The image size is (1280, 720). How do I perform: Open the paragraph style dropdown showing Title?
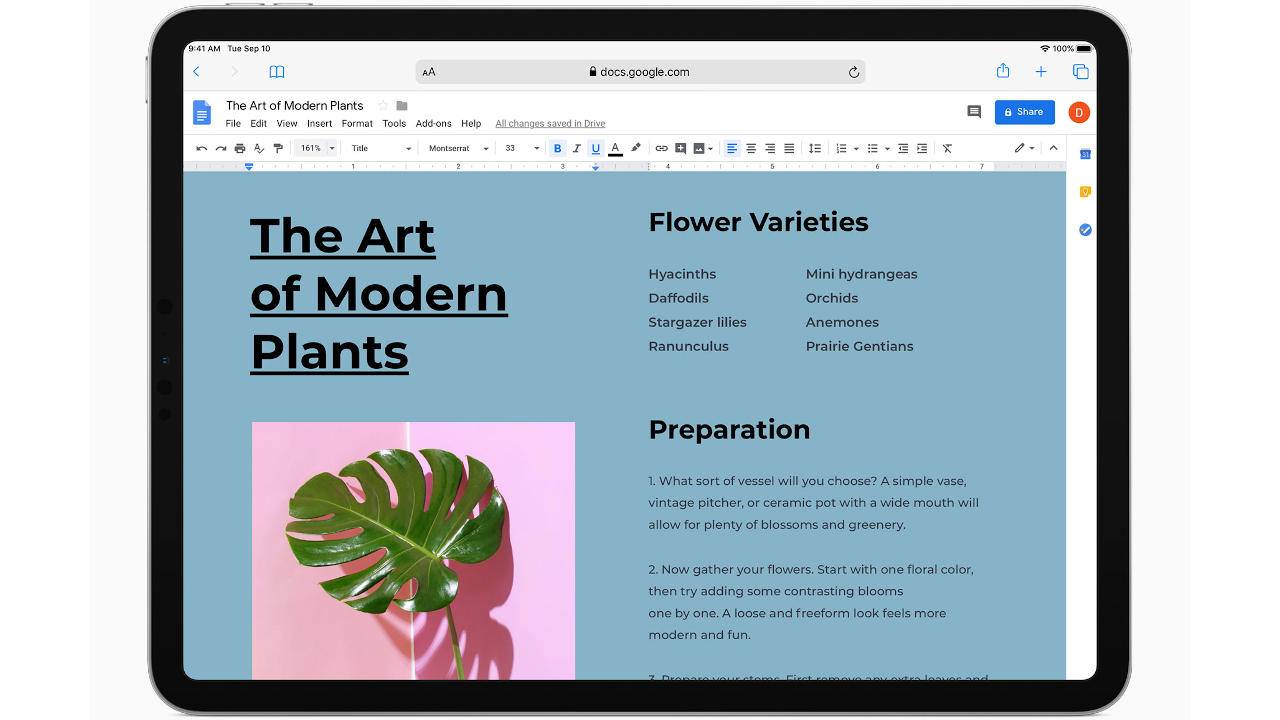[380, 147]
